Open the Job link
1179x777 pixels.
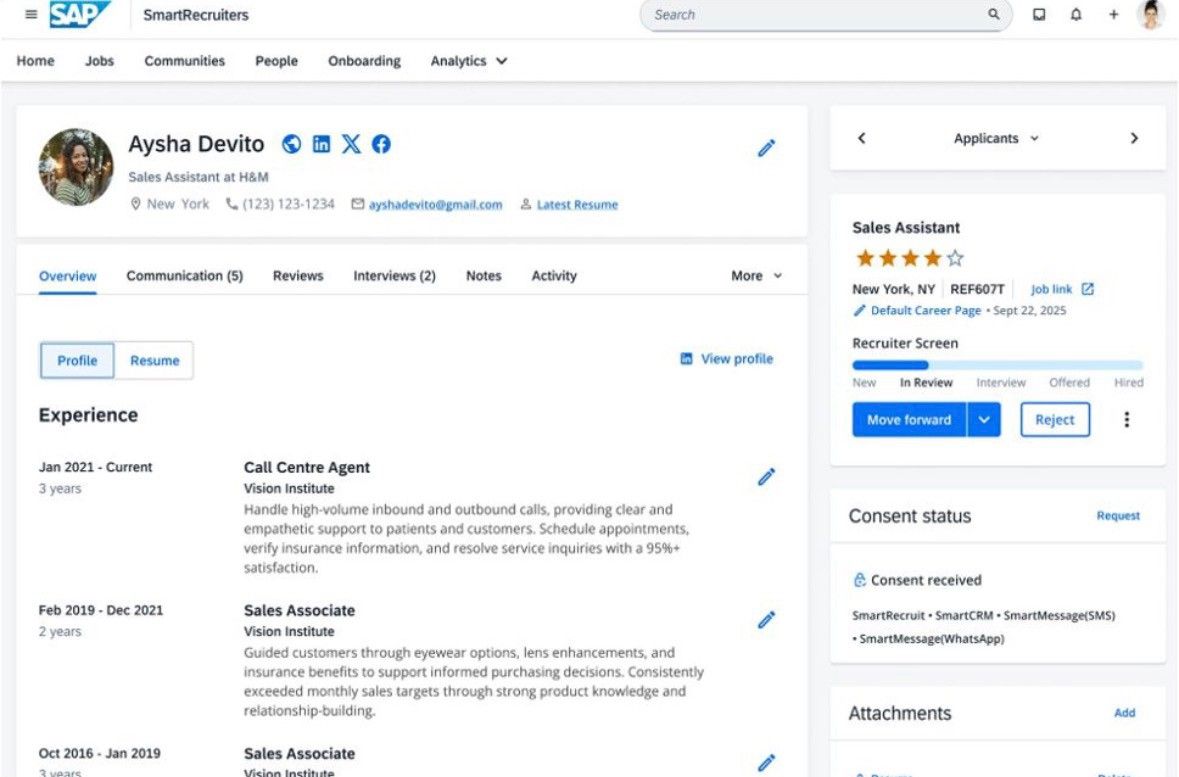(x=1051, y=289)
